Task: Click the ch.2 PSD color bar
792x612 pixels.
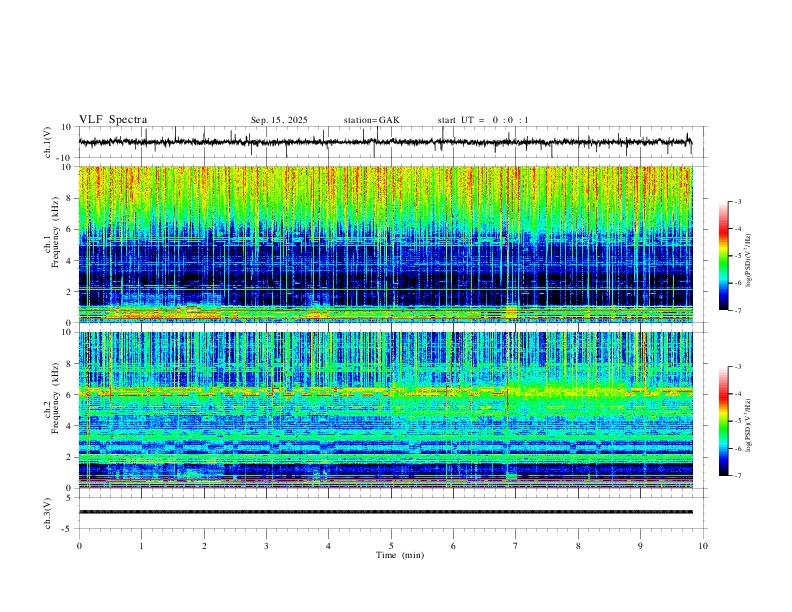Action: point(724,421)
